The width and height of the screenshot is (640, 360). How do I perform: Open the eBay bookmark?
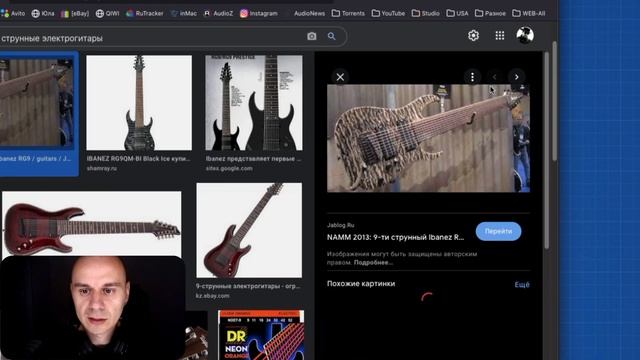(75, 13)
